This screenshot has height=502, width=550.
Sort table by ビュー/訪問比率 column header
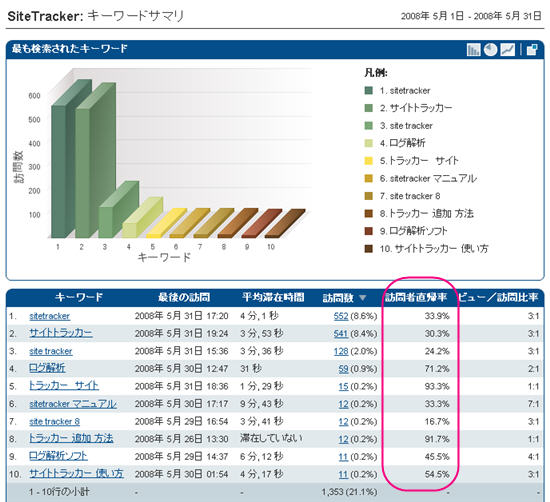pyautogui.click(x=498, y=297)
